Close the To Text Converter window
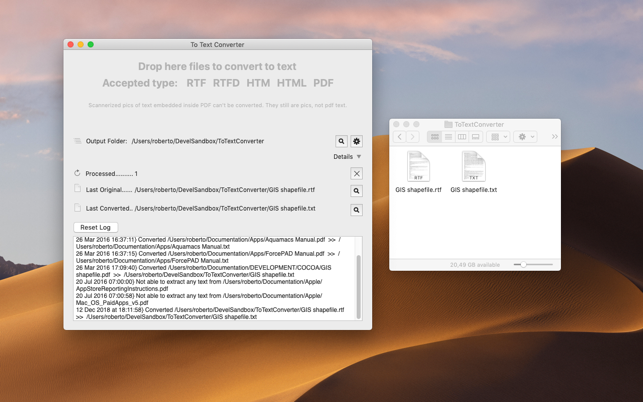Viewport: 643px width, 402px height. (x=71, y=44)
